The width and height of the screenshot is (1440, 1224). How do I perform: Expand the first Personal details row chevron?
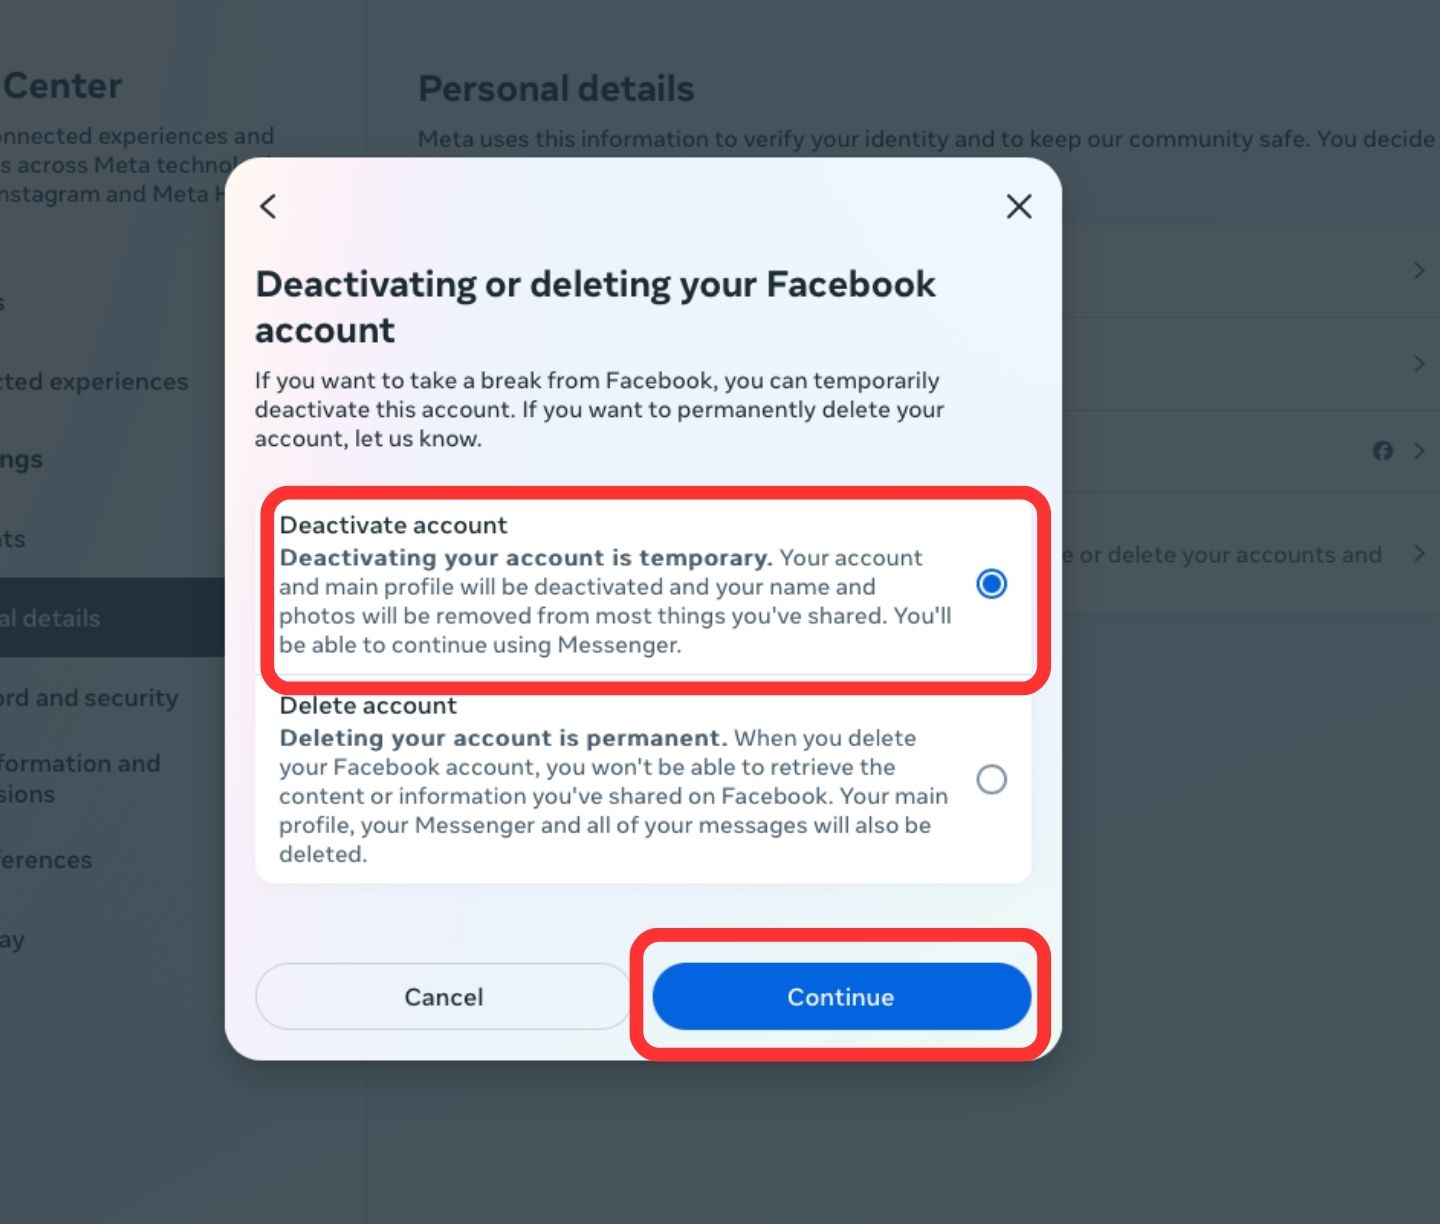click(1419, 270)
